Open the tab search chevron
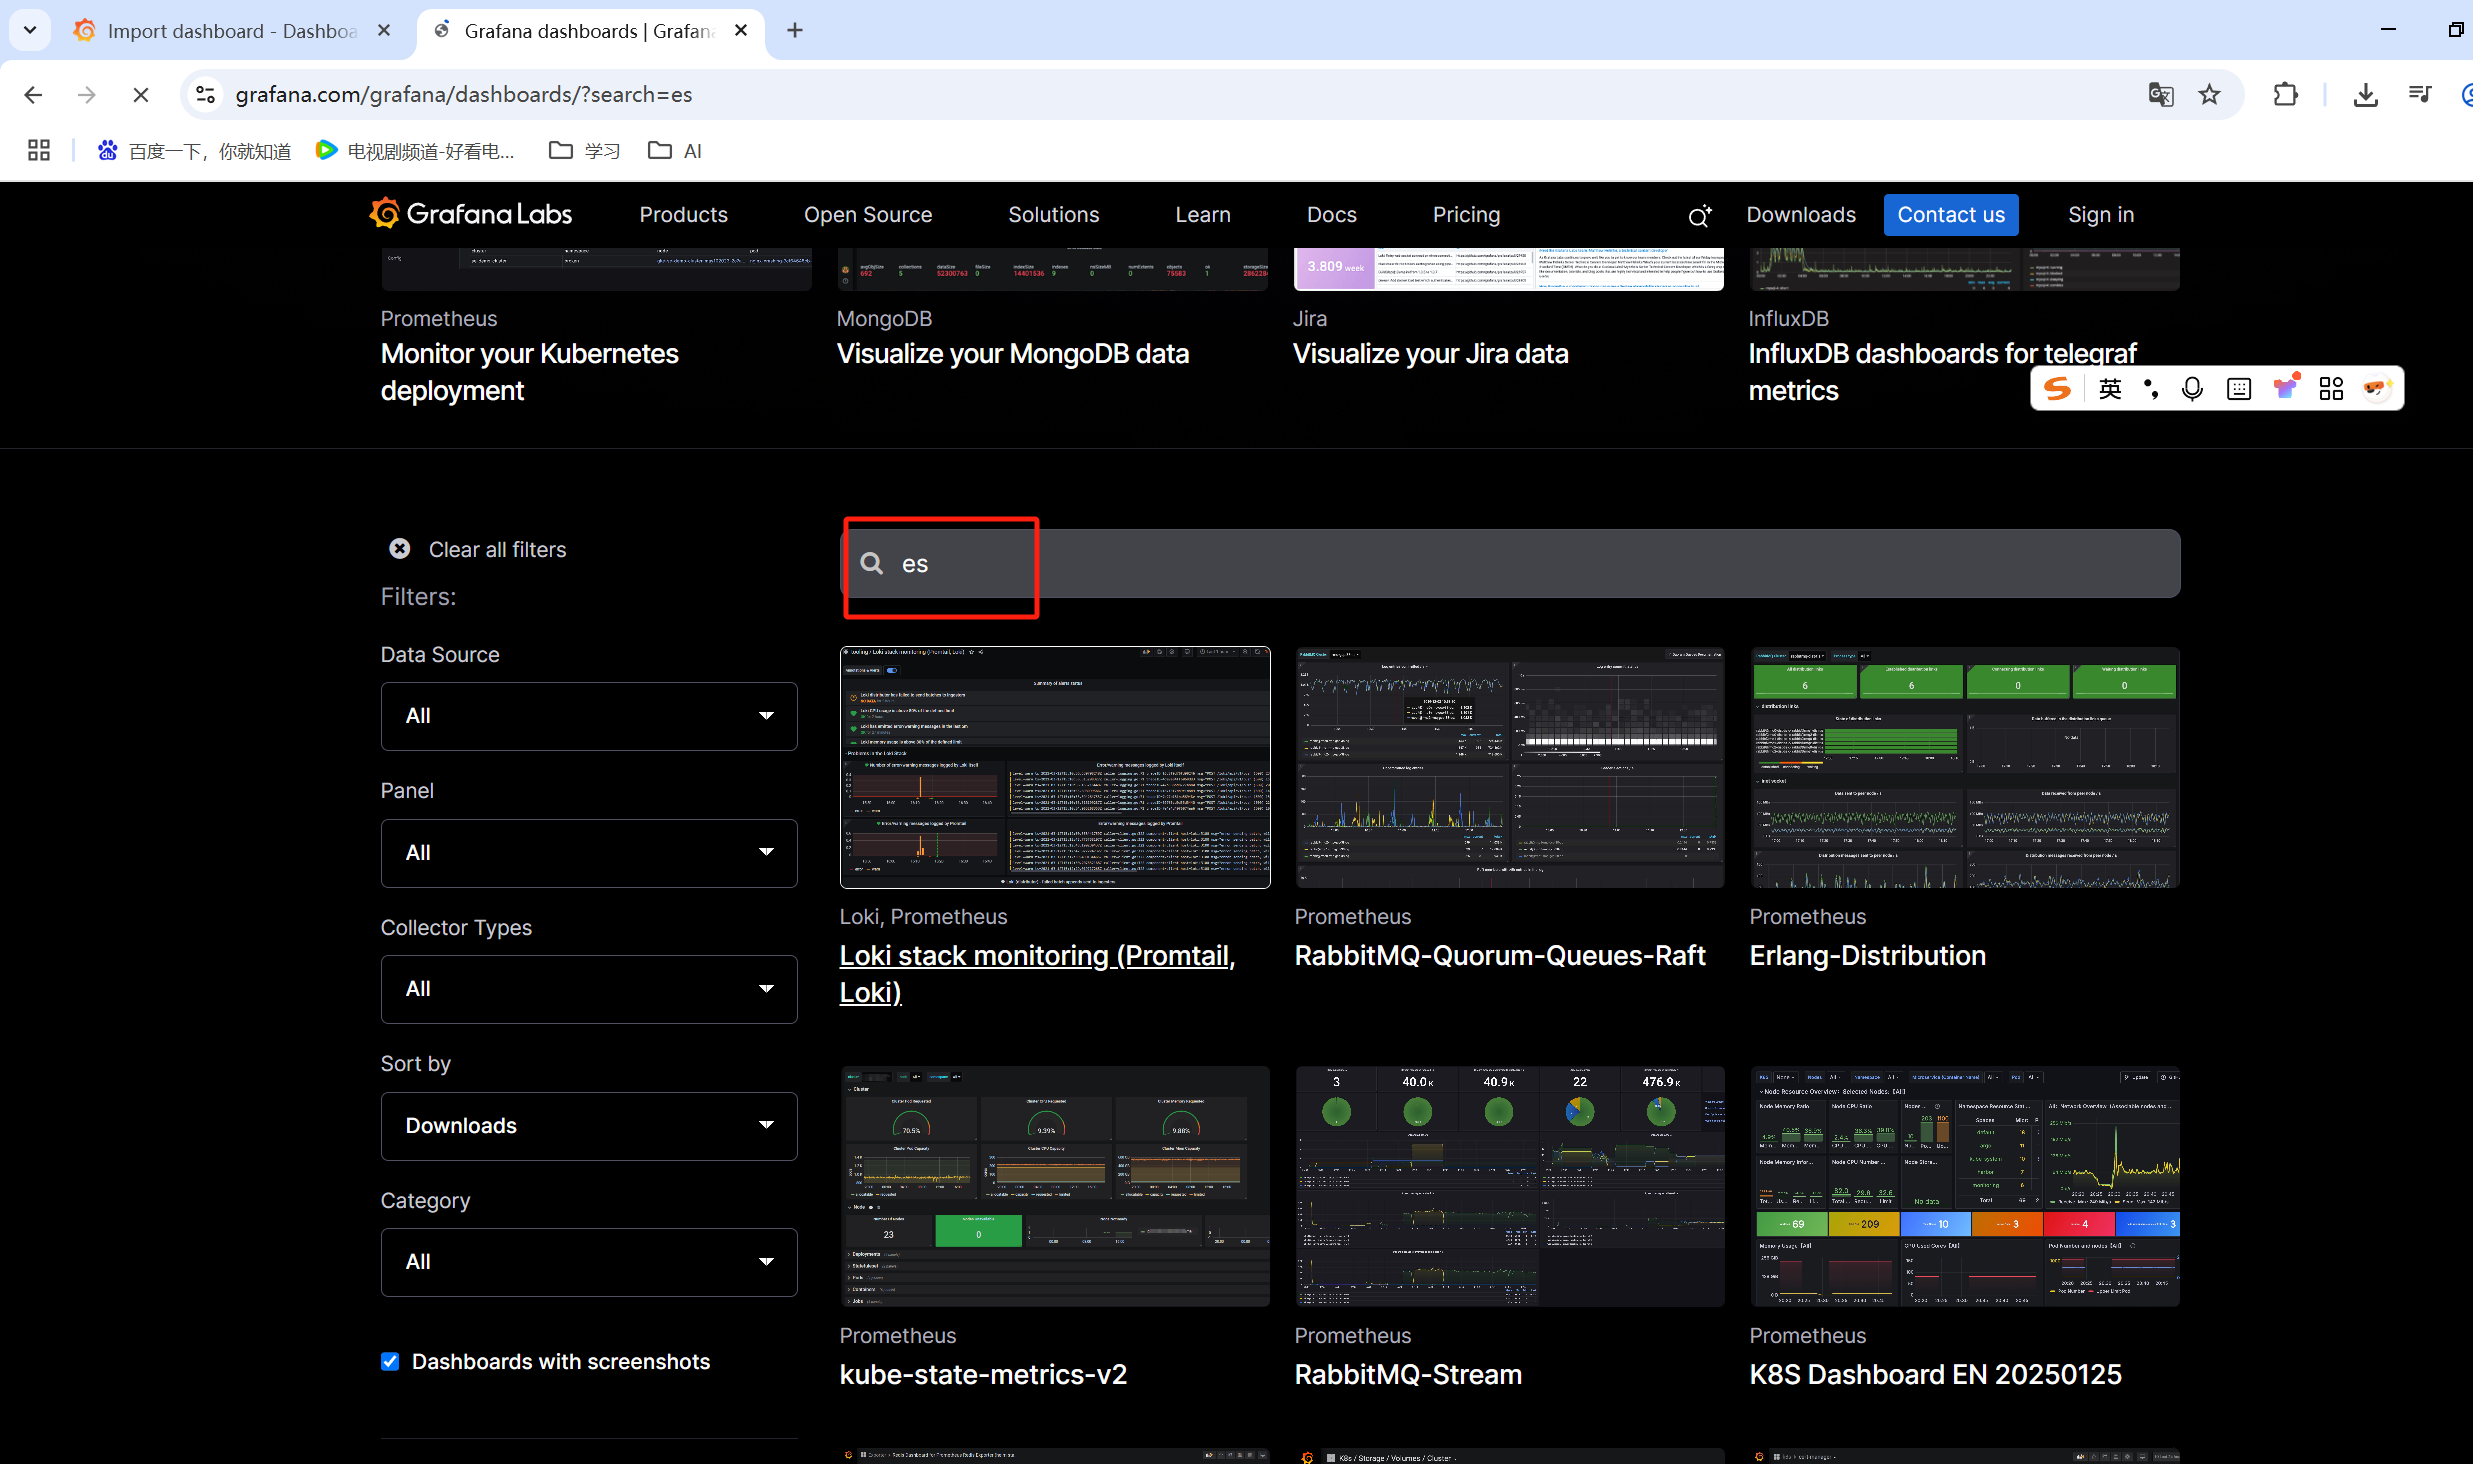The image size is (2473, 1464). pos(30,30)
